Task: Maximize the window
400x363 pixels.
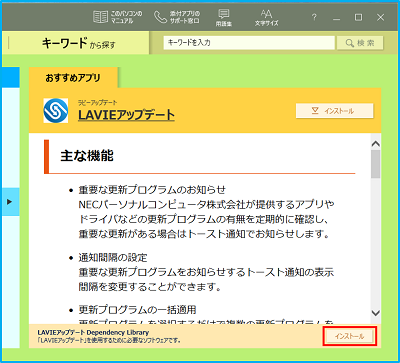Action: [358, 18]
